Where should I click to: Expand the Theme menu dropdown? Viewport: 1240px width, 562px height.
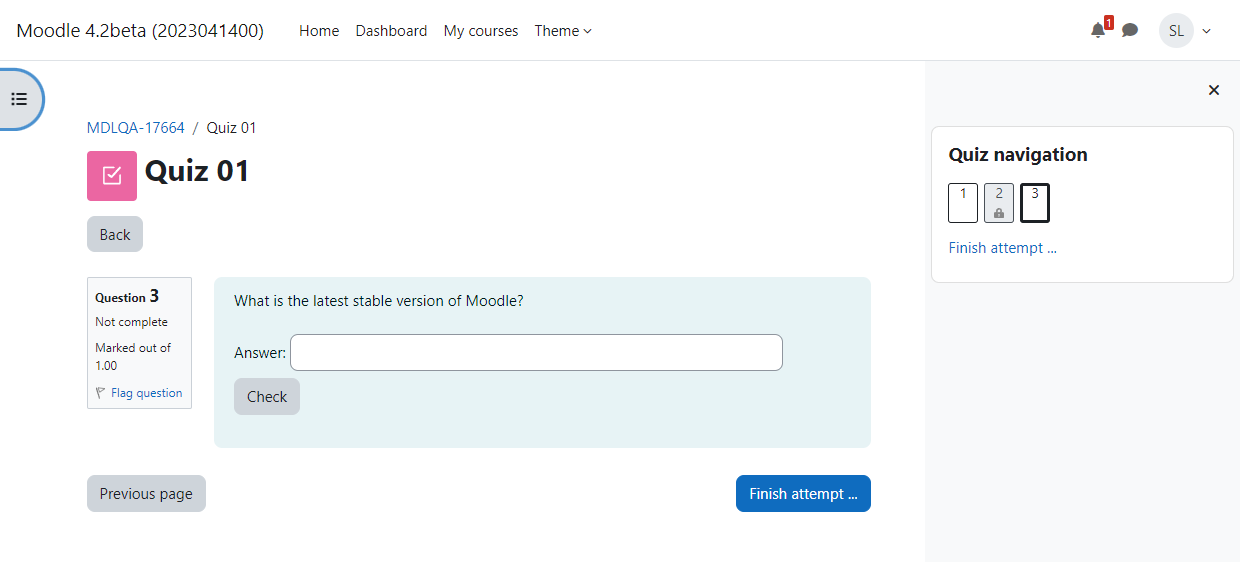563,31
